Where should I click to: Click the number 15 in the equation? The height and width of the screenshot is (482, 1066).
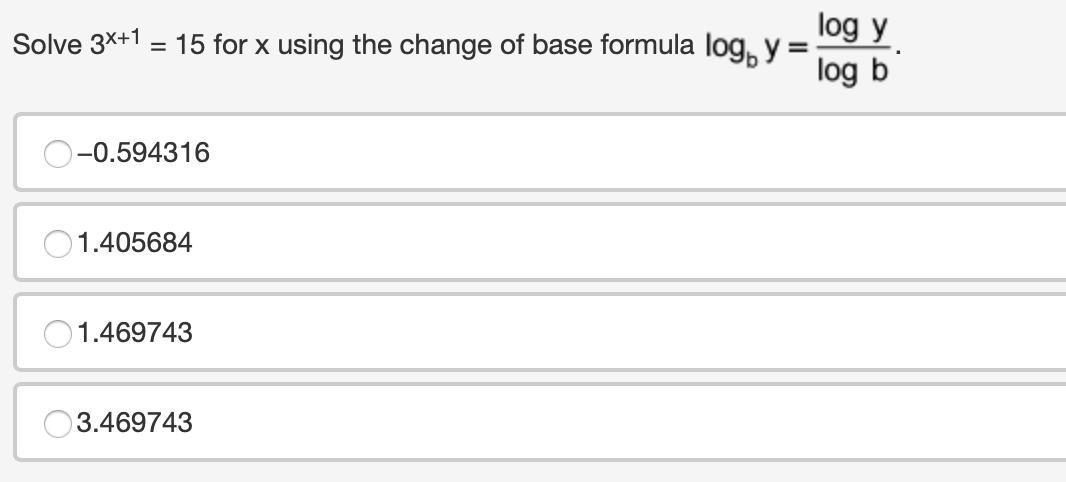pos(190,46)
